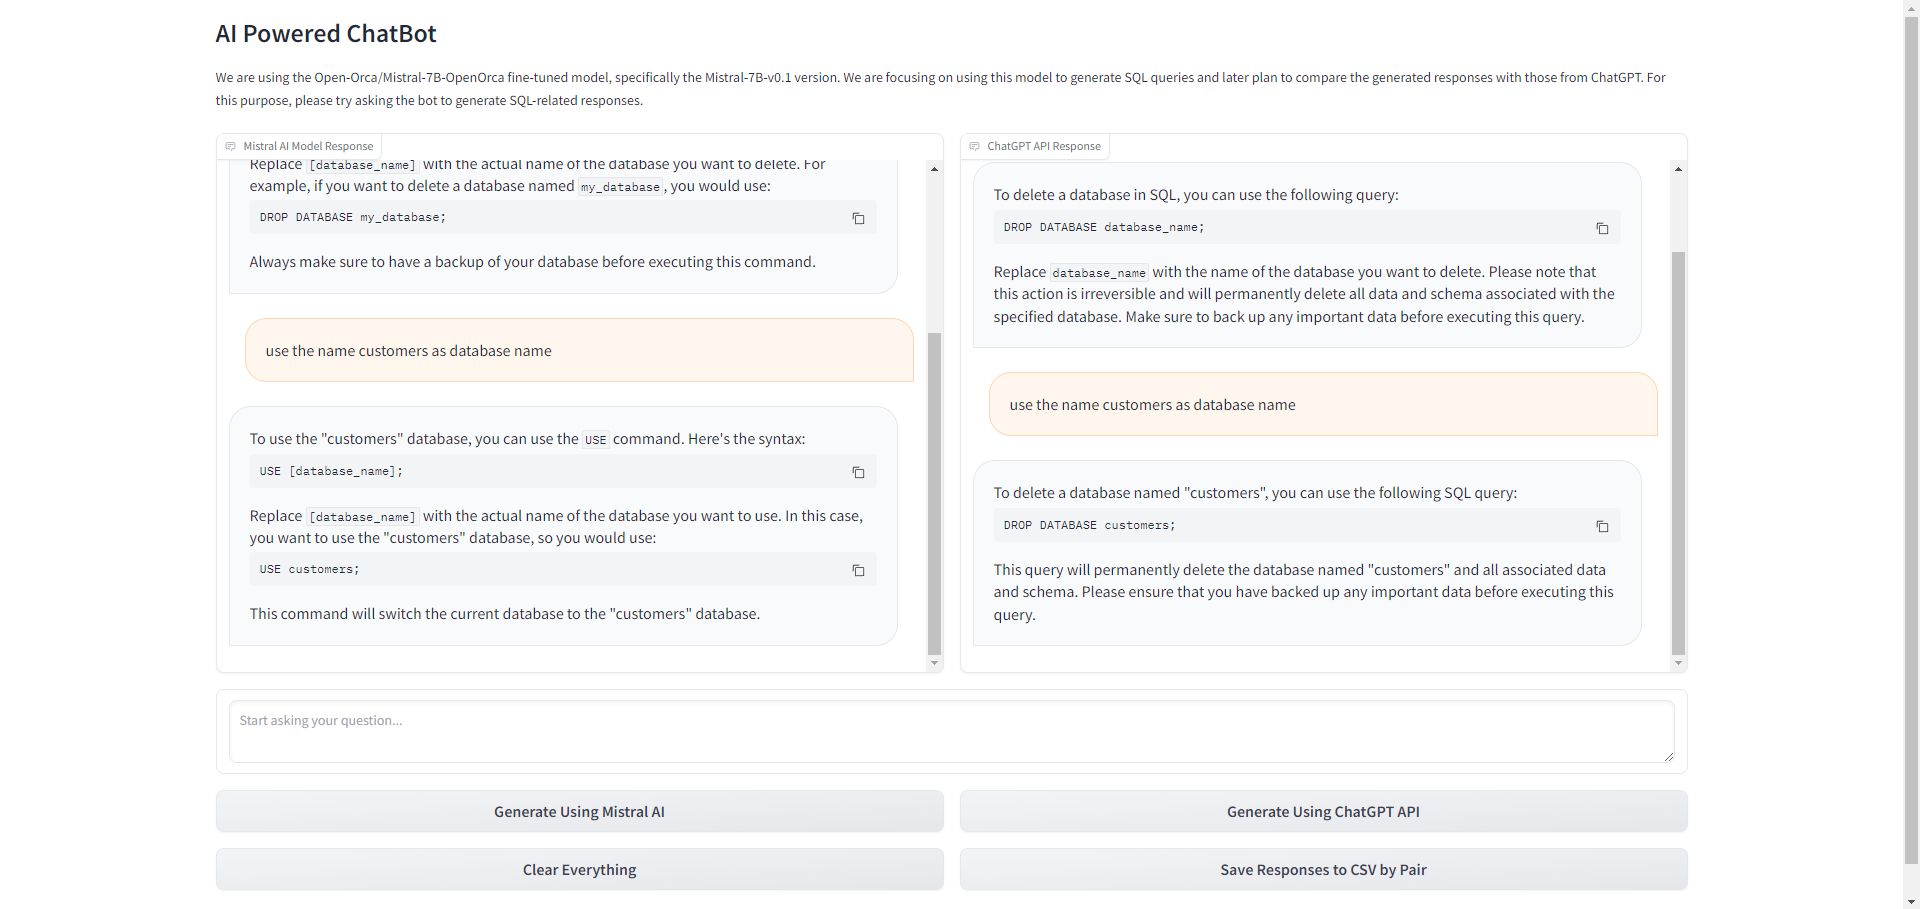Click the question textbox resize handle
The image size is (1920, 909).
[1669, 757]
